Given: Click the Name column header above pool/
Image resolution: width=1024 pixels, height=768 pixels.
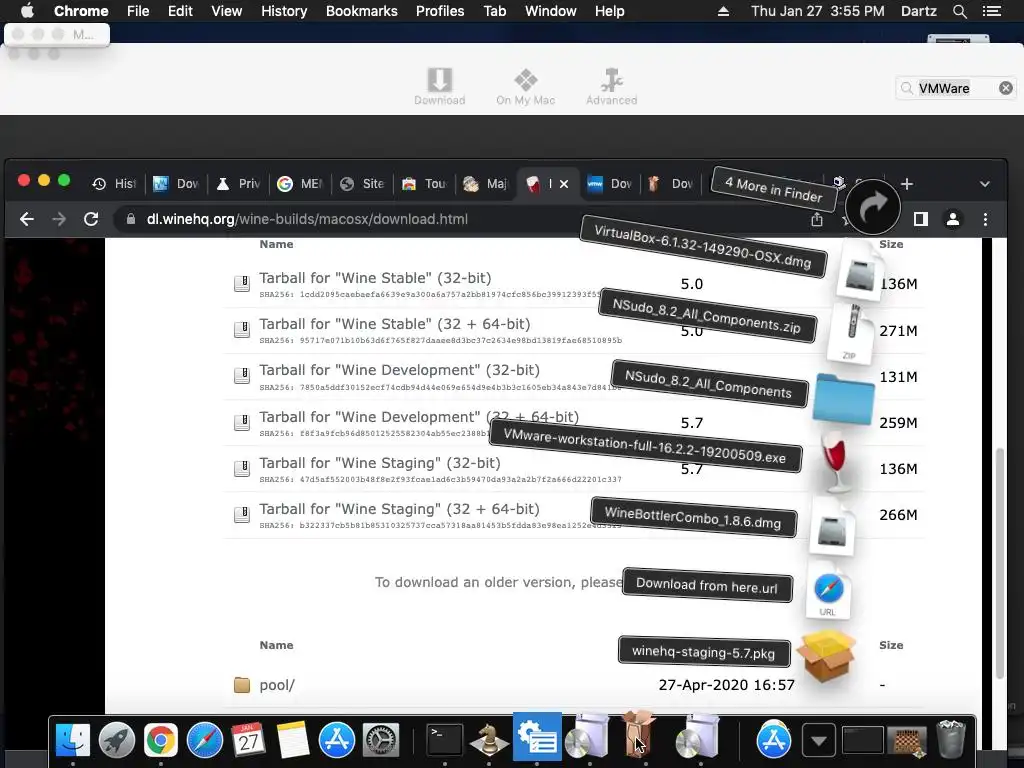Looking at the screenshot, I should point(276,645).
